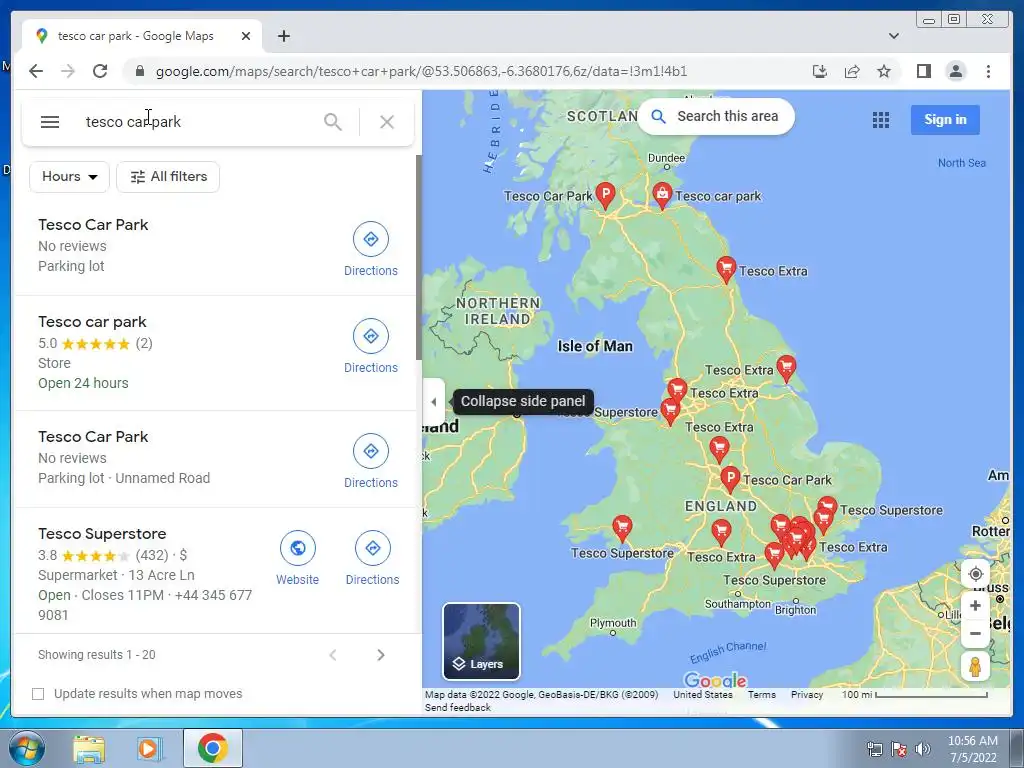The width and height of the screenshot is (1024, 768).
Task: Collapse the side panel arrow
Action: pos(434,402)
